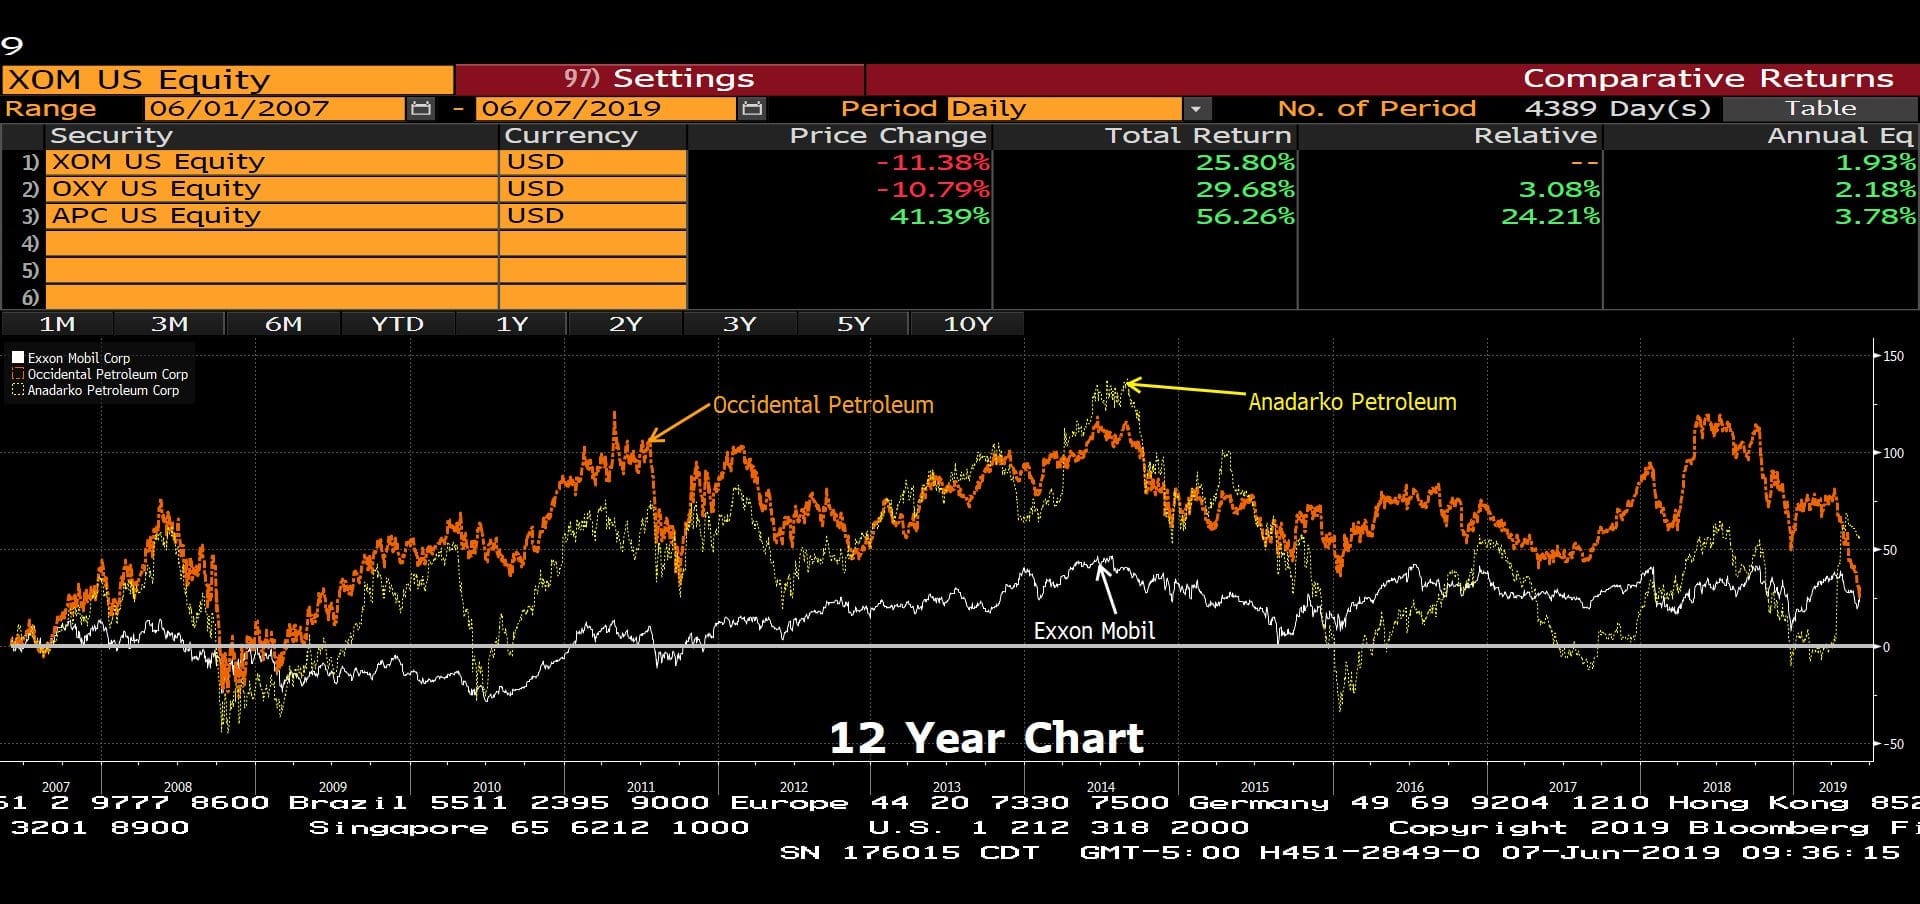The height and width of the screenshot is (904, 1920).
Task: Click the Relative column header
Action: [x=1535, y=136]
